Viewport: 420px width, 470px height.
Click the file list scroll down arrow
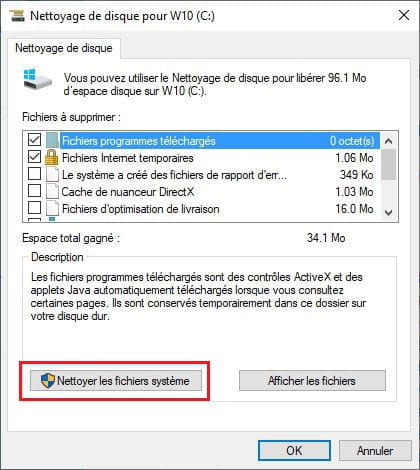388,212
